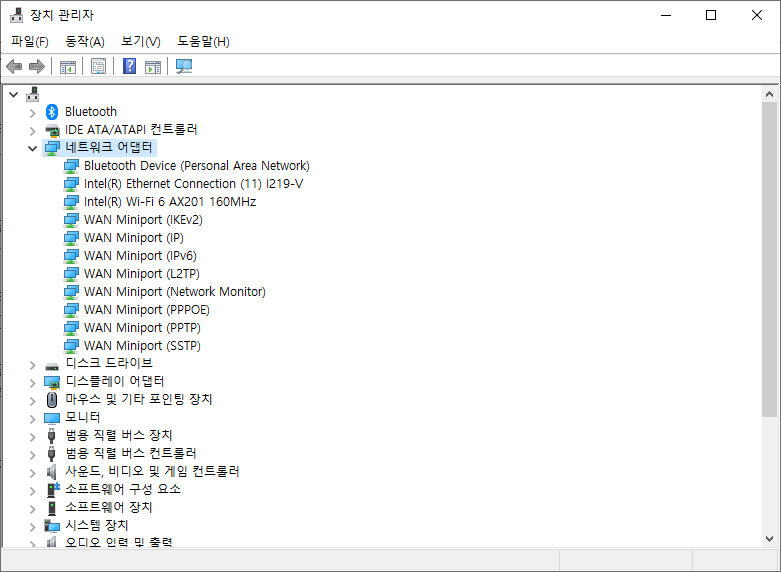The width and height of the screenshot is (781, 572).
Task: Collapse the root computer node
Action: 13,95
